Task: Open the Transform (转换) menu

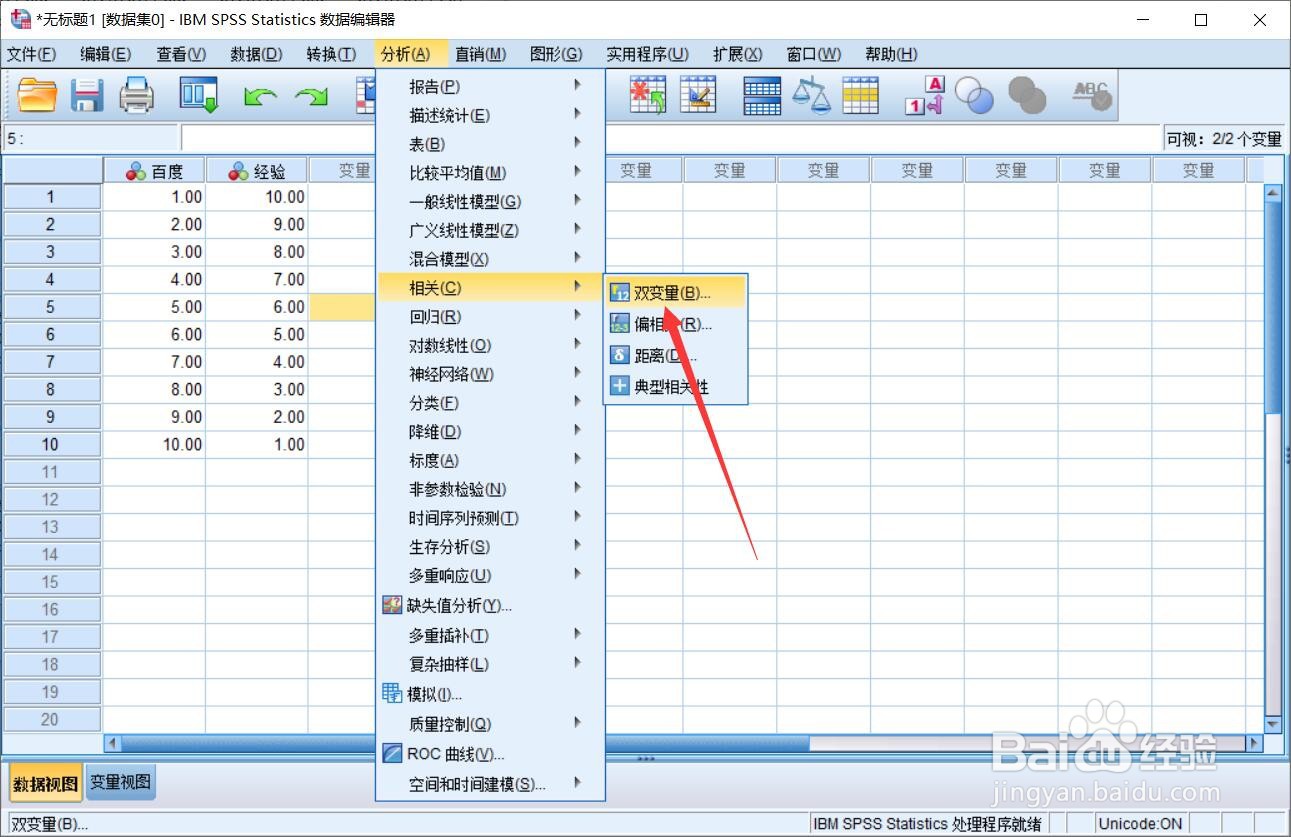Action: (331, 54)
